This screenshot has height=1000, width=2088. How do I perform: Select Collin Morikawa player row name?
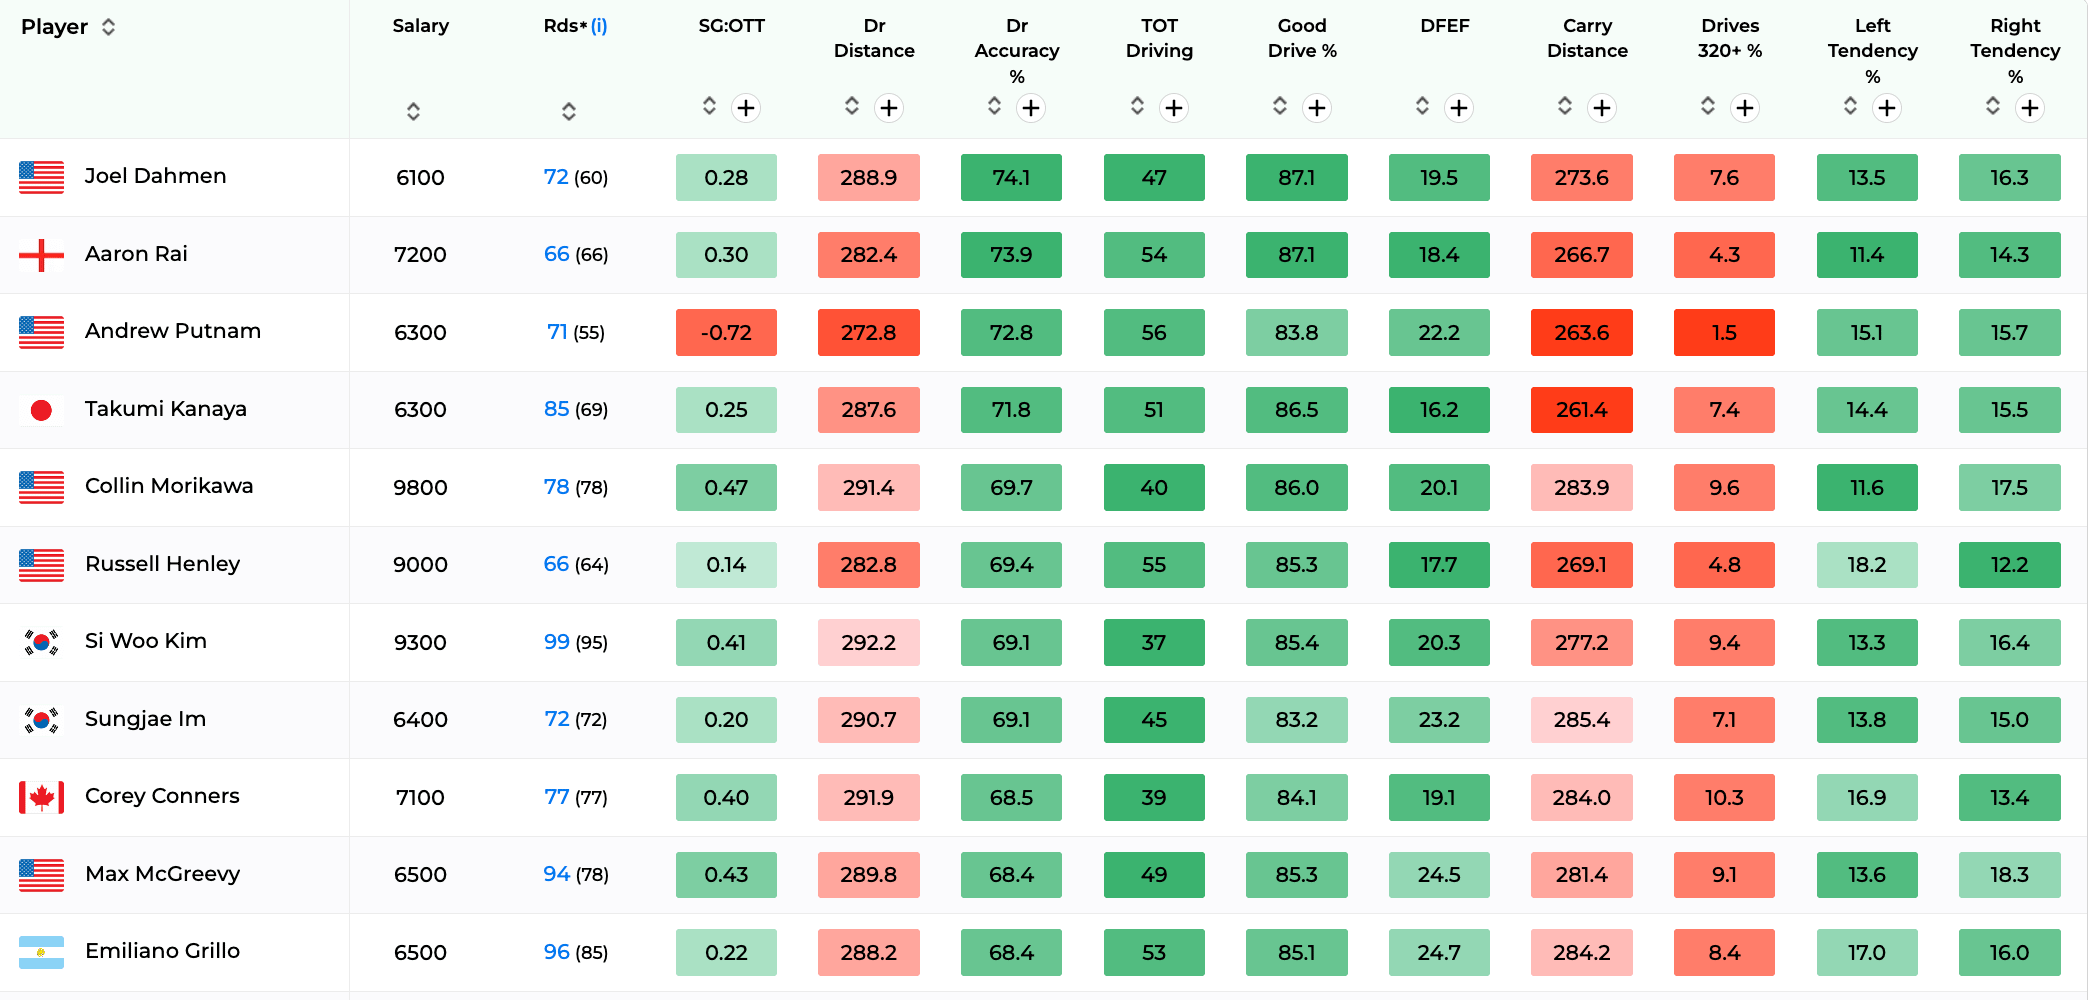tap(169, 486)
